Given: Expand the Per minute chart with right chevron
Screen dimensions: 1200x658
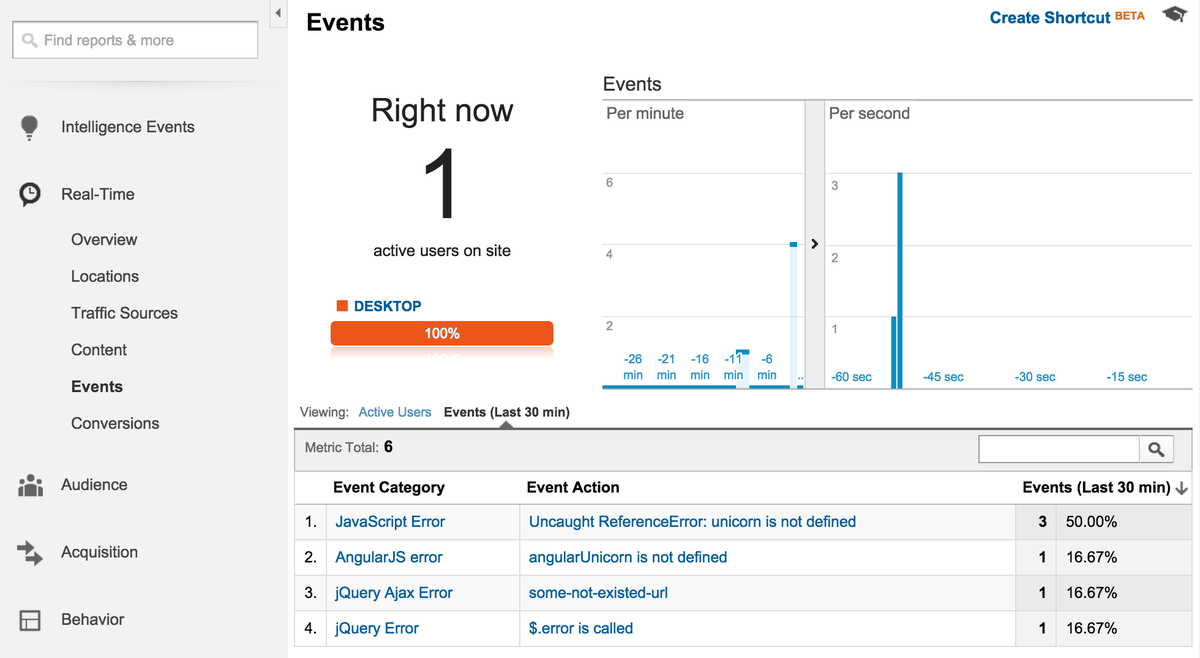Looking at the screenshot, I should pyautogui.click(x=814, y=243).
